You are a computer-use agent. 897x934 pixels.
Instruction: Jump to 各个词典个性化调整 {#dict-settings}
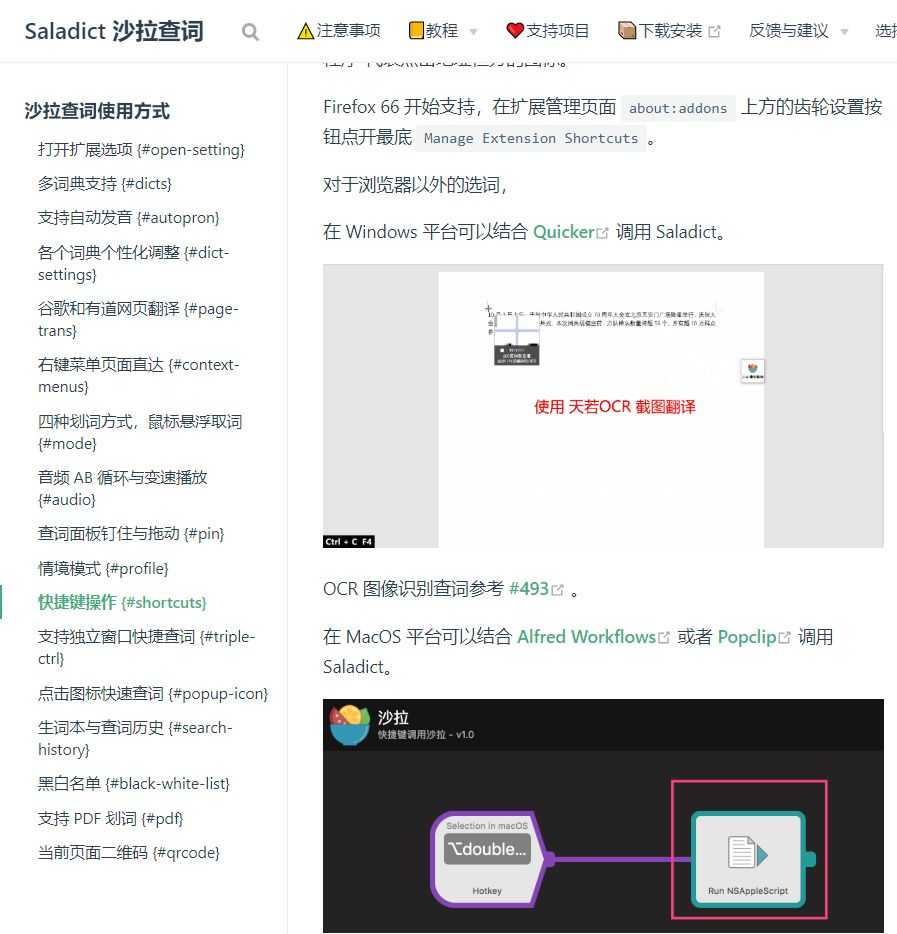[133, 263]
